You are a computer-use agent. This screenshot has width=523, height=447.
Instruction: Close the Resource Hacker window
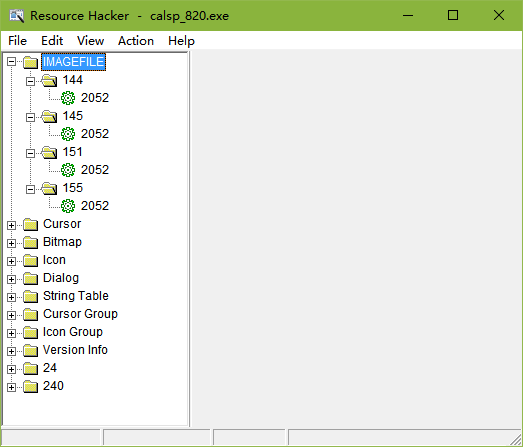coord(499,15)
